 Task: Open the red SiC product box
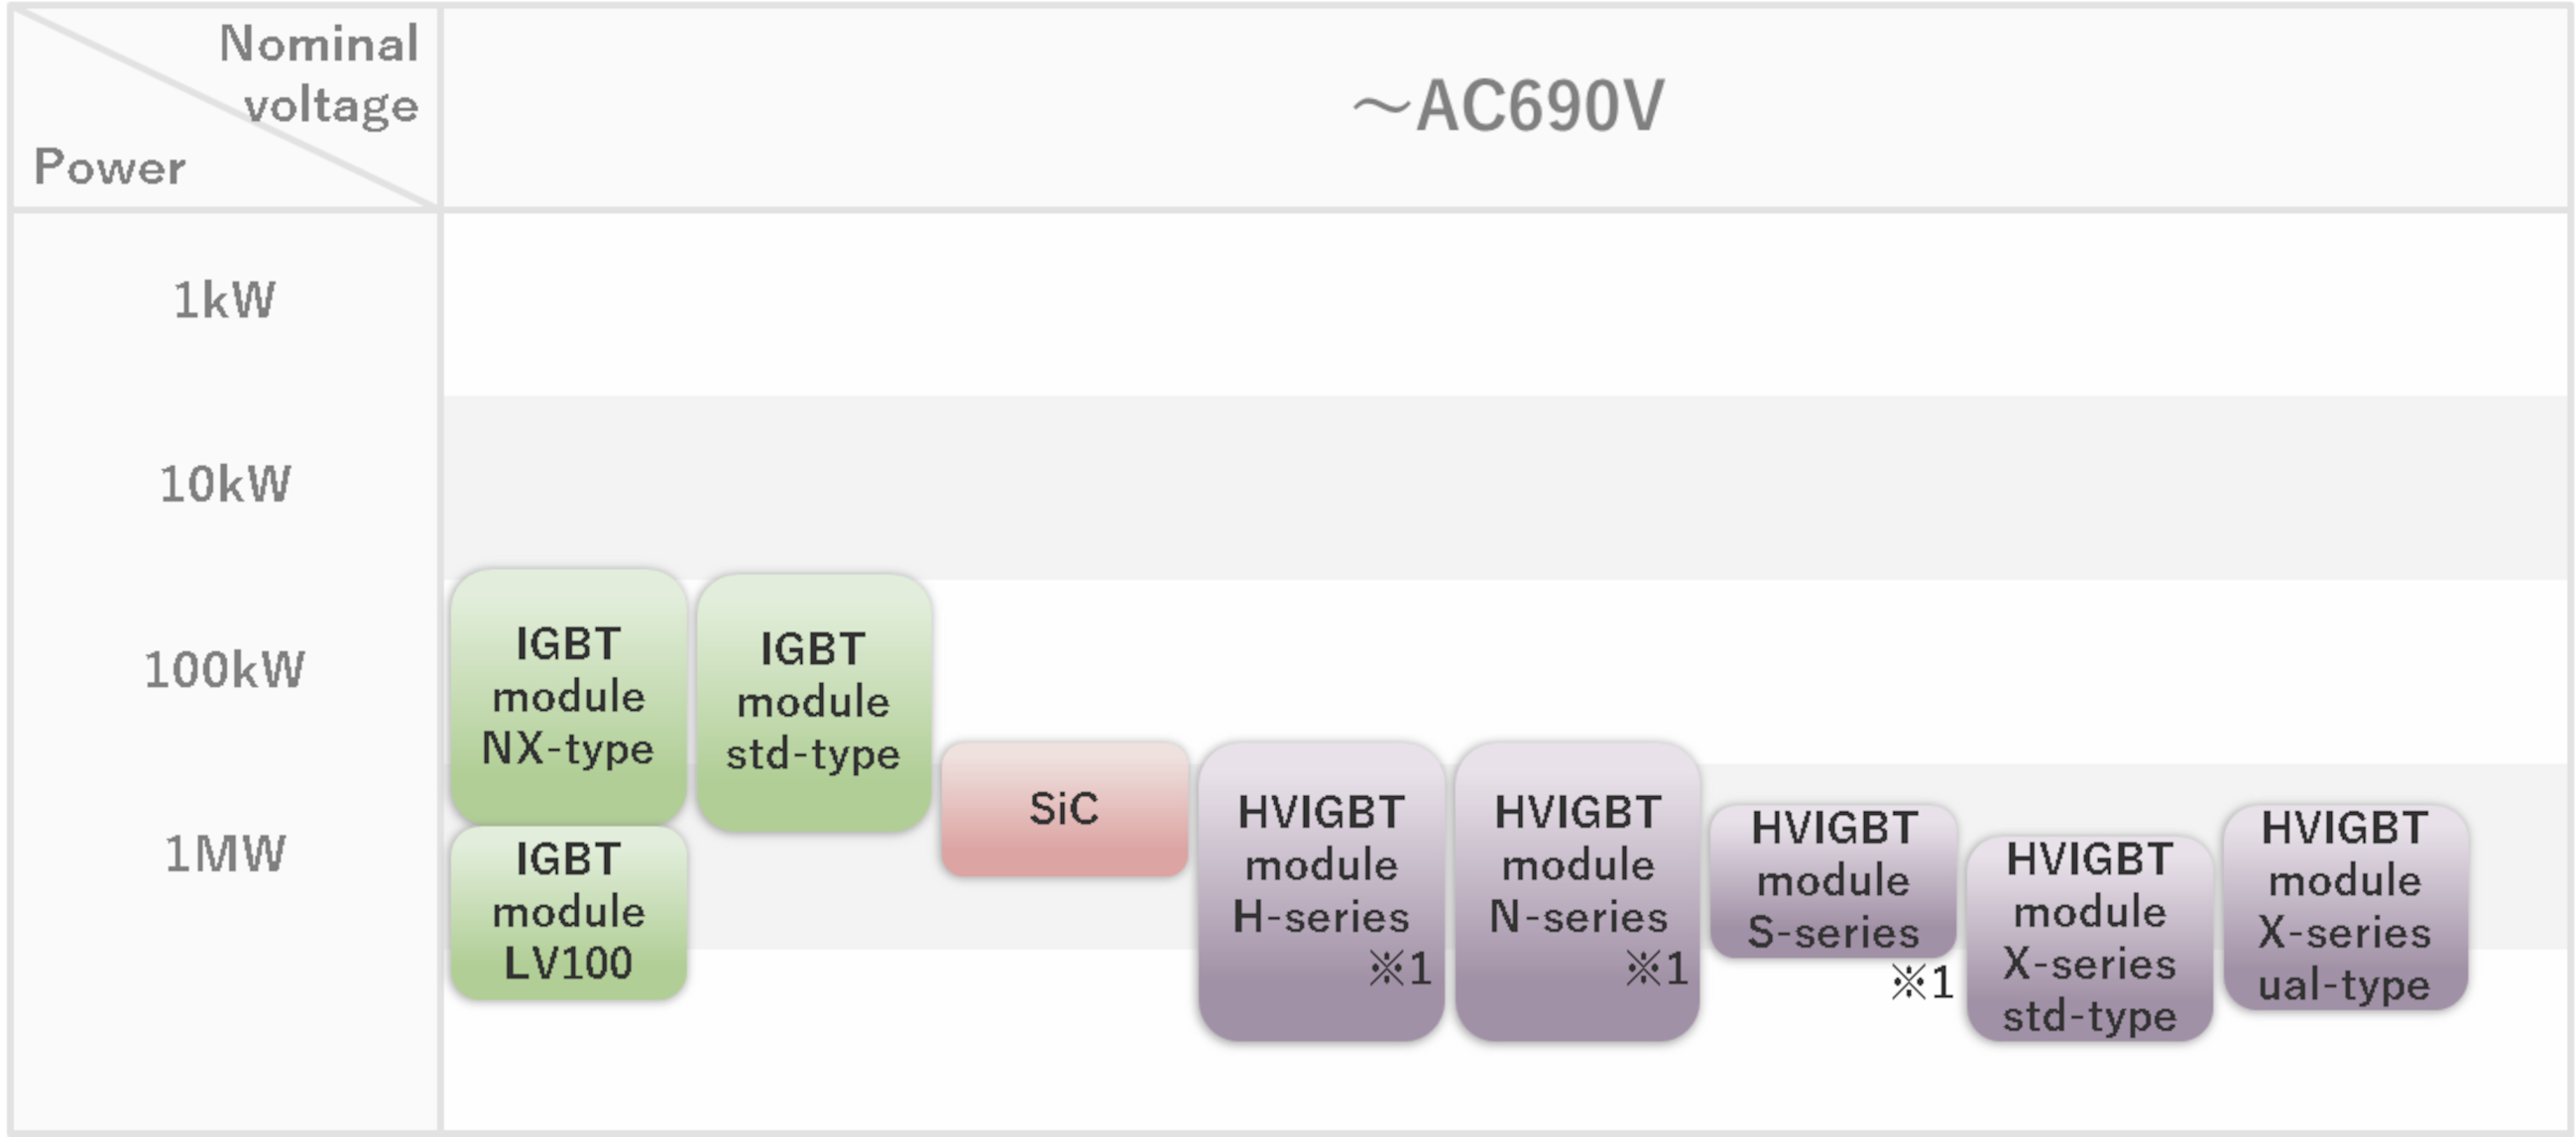click(x=1064, y=808)
